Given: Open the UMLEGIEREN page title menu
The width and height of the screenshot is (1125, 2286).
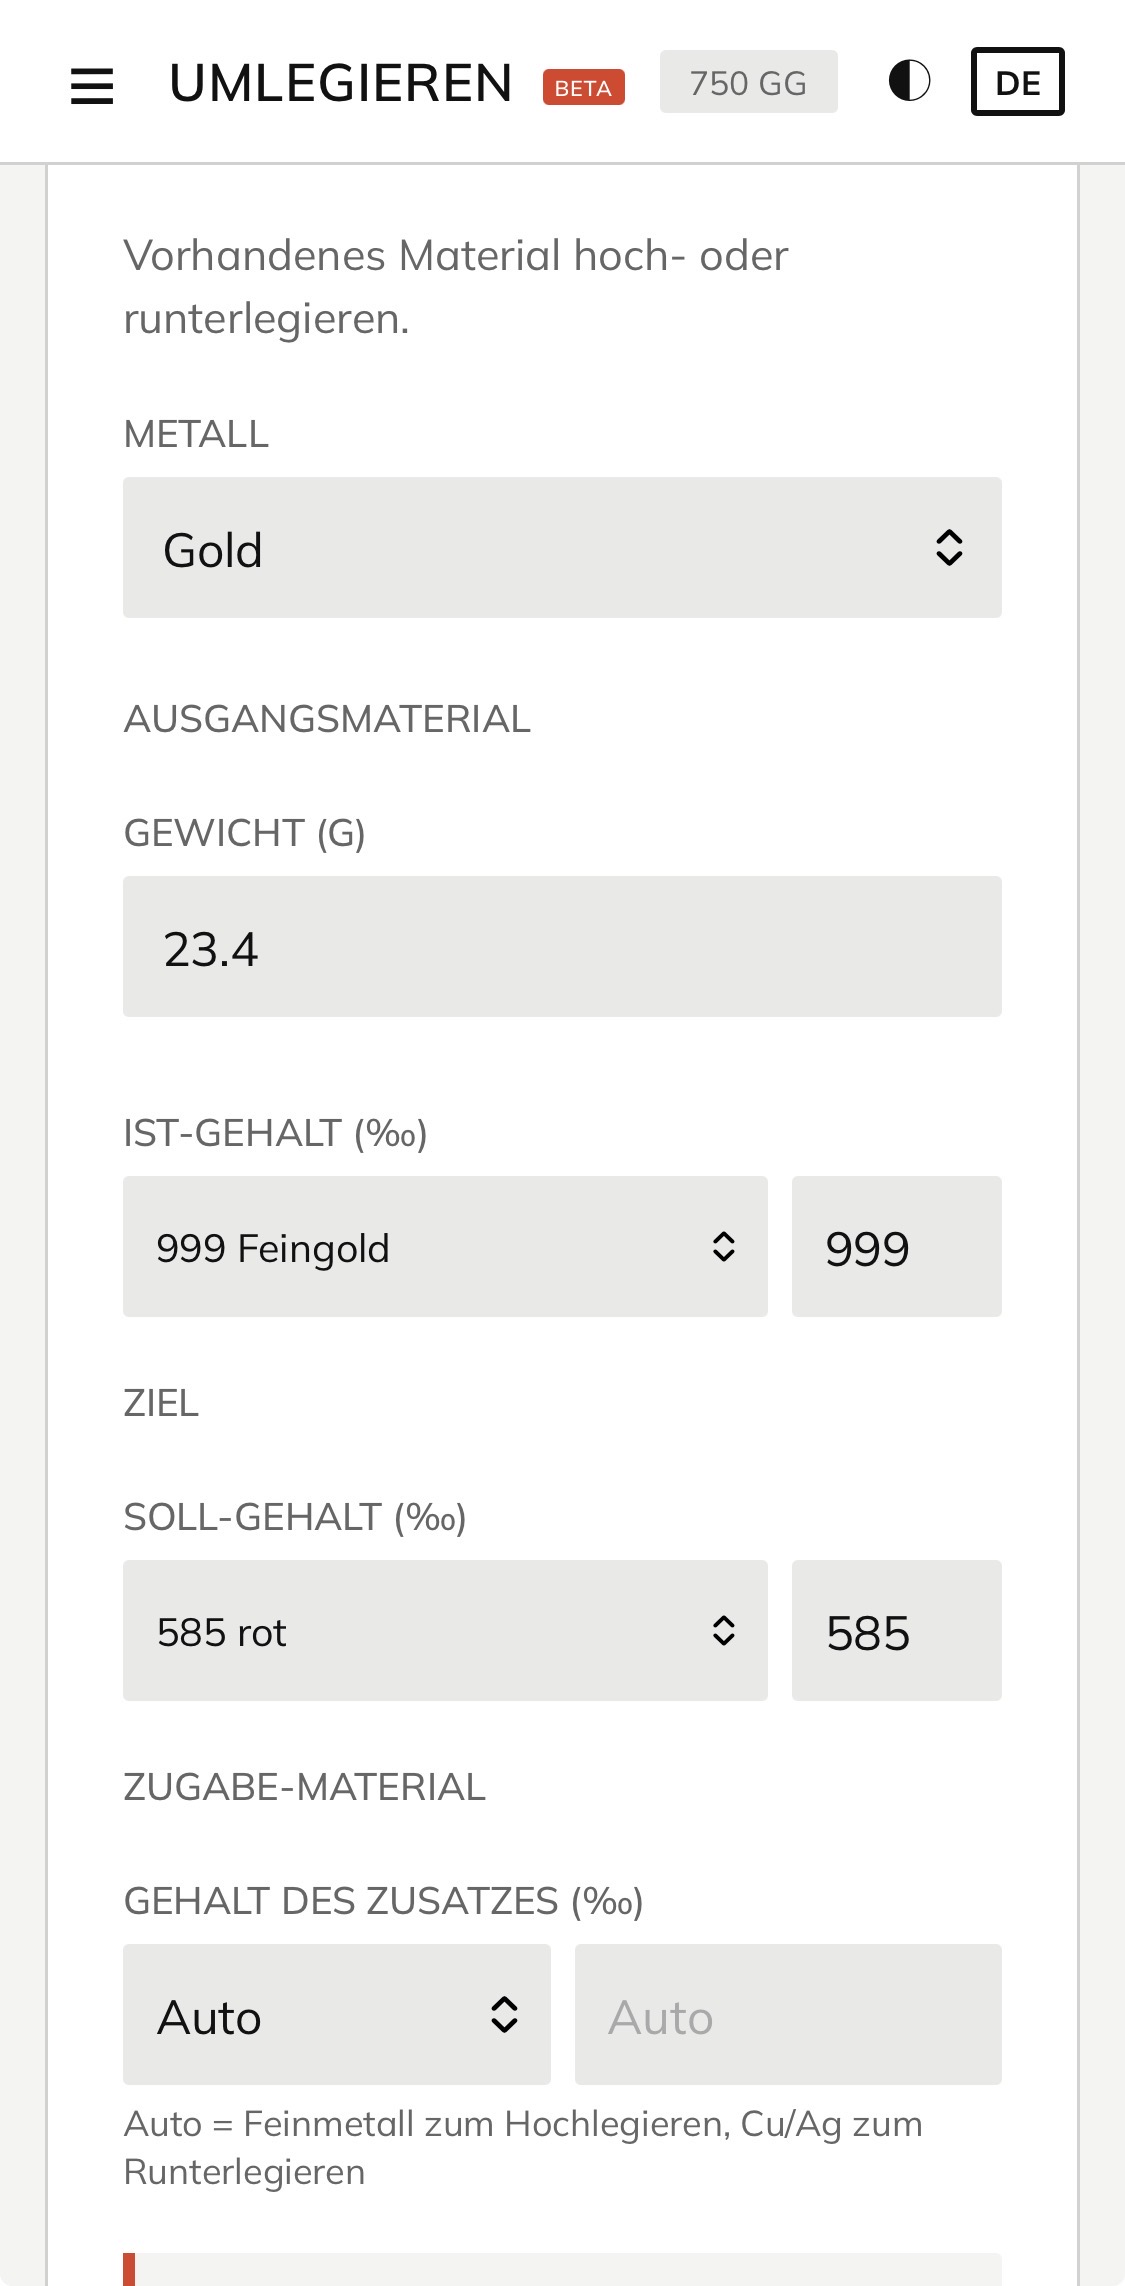Looking at the screenshot, I should [340, 83].
